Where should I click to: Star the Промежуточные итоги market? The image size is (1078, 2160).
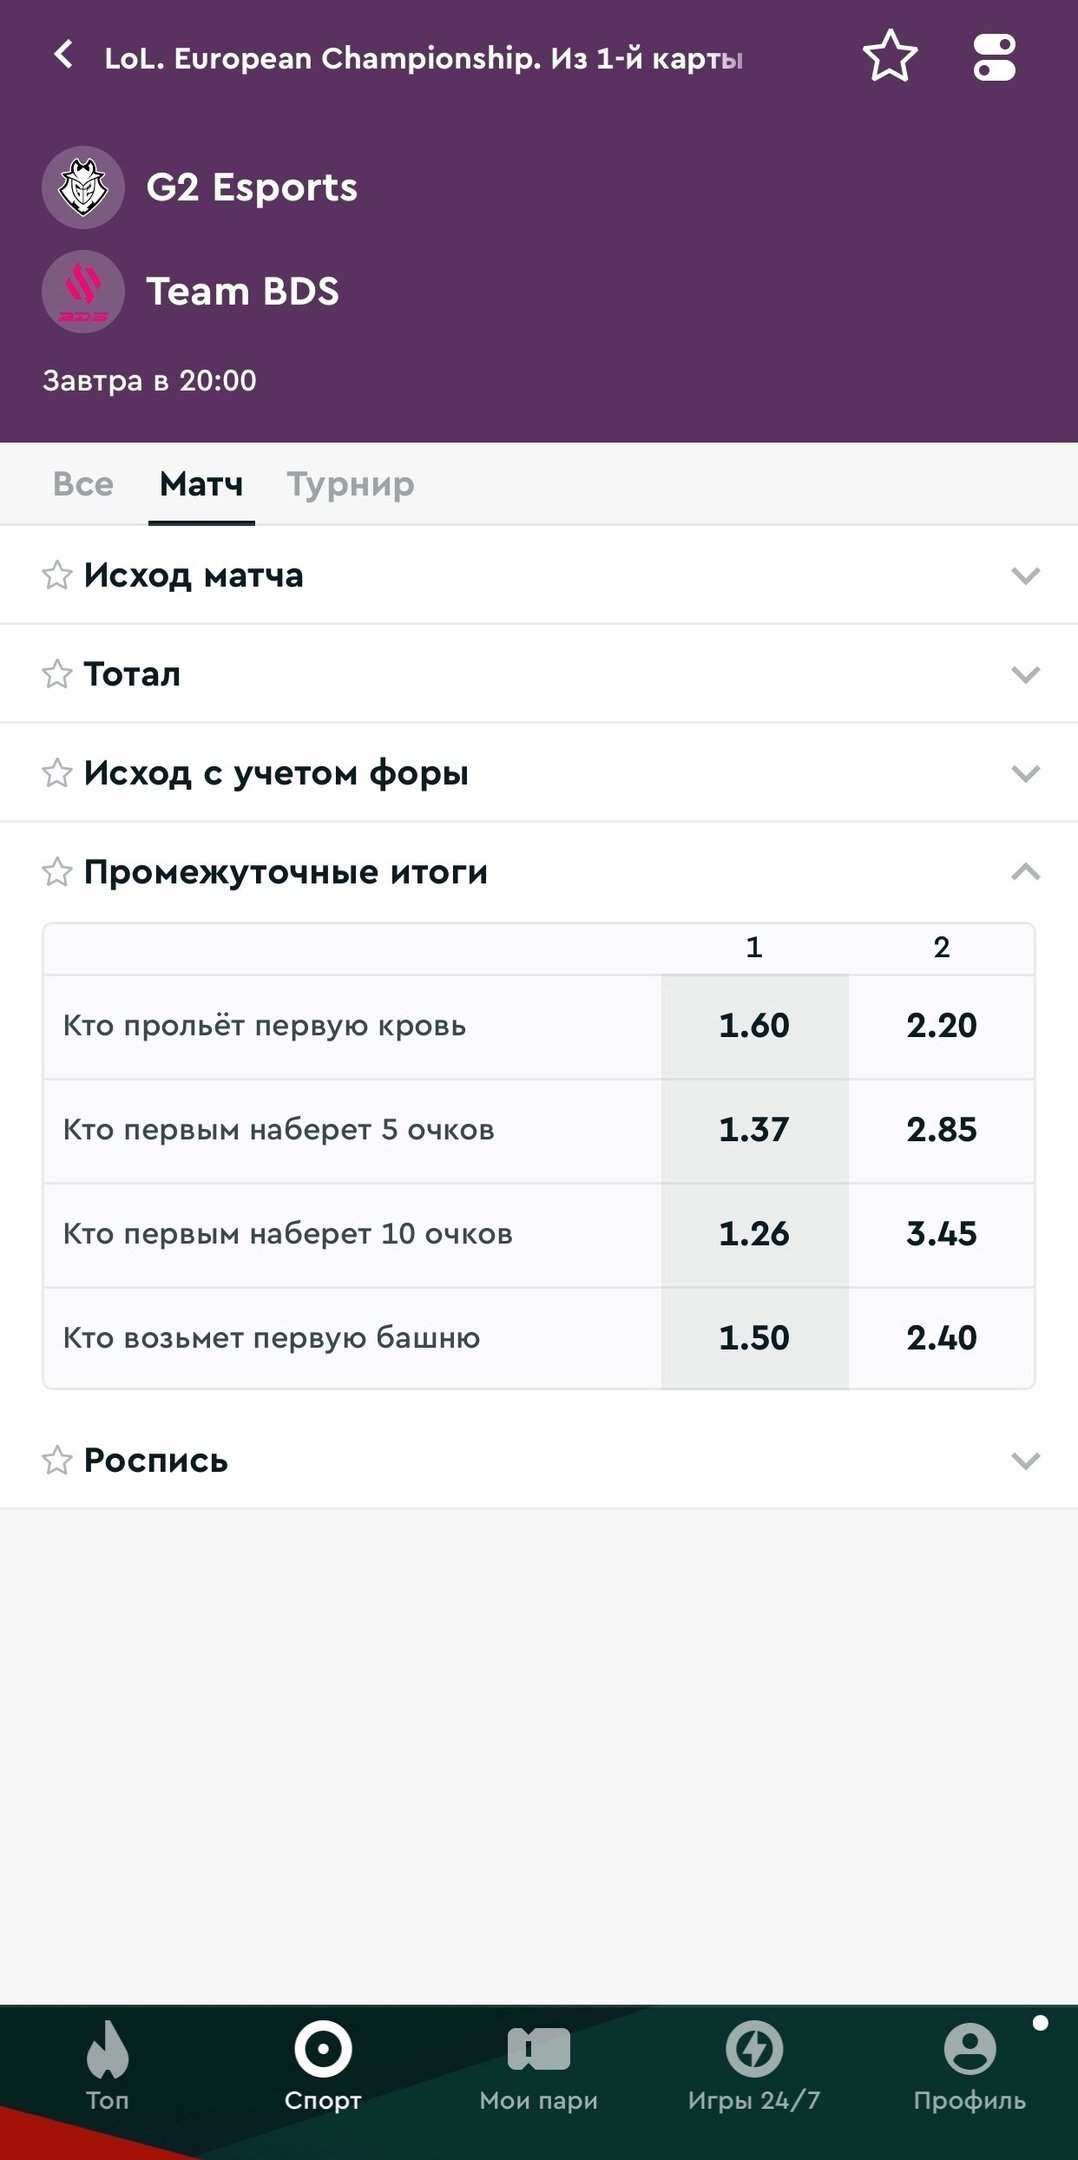click(57, 872)
